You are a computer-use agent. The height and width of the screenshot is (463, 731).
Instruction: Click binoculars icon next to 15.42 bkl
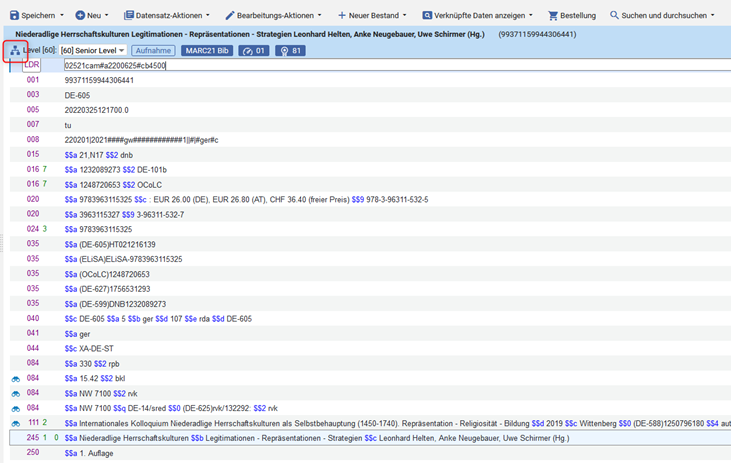(16, 379)
